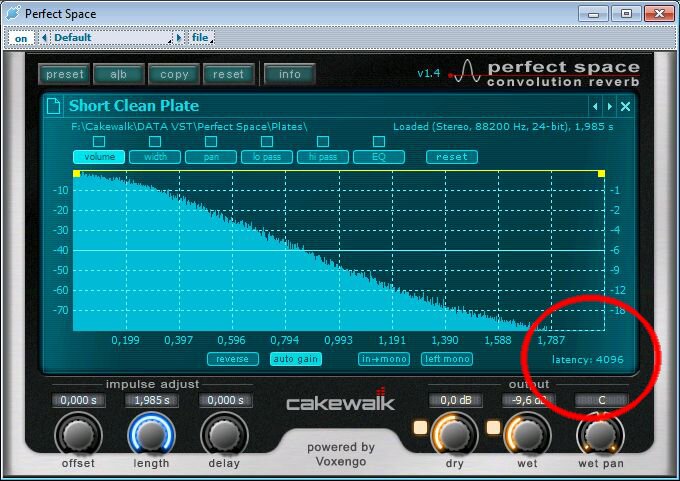Enable checkbox above width envelope
This screenshot has width=680, height=481.
coord(155,141)
